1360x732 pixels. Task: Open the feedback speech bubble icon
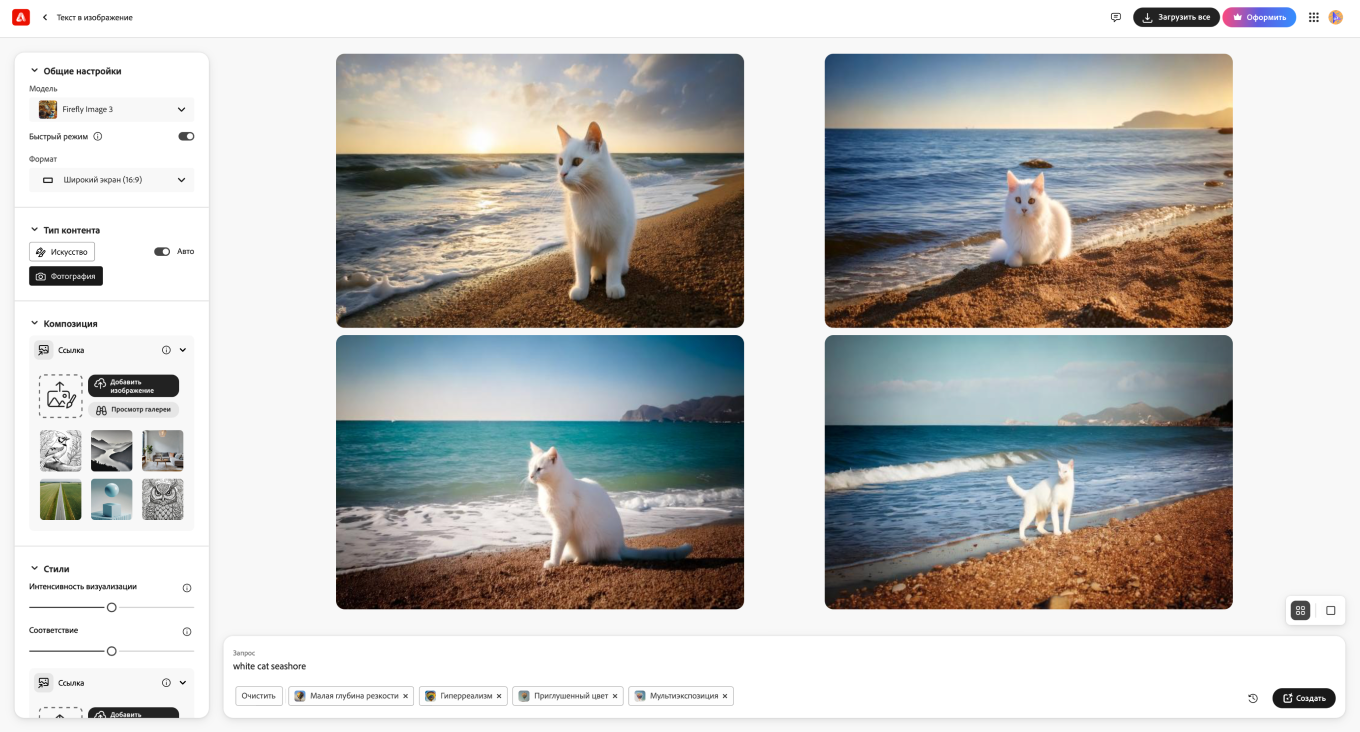(x=1116, y=17)
